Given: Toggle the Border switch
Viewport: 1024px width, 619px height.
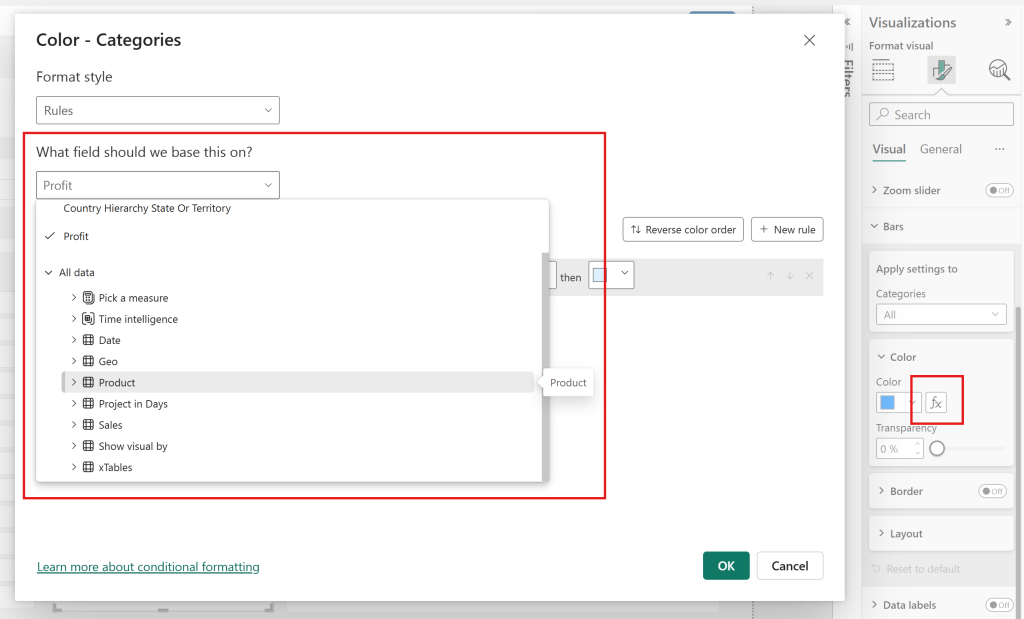Looking at the screenshot, I should 992,491.
